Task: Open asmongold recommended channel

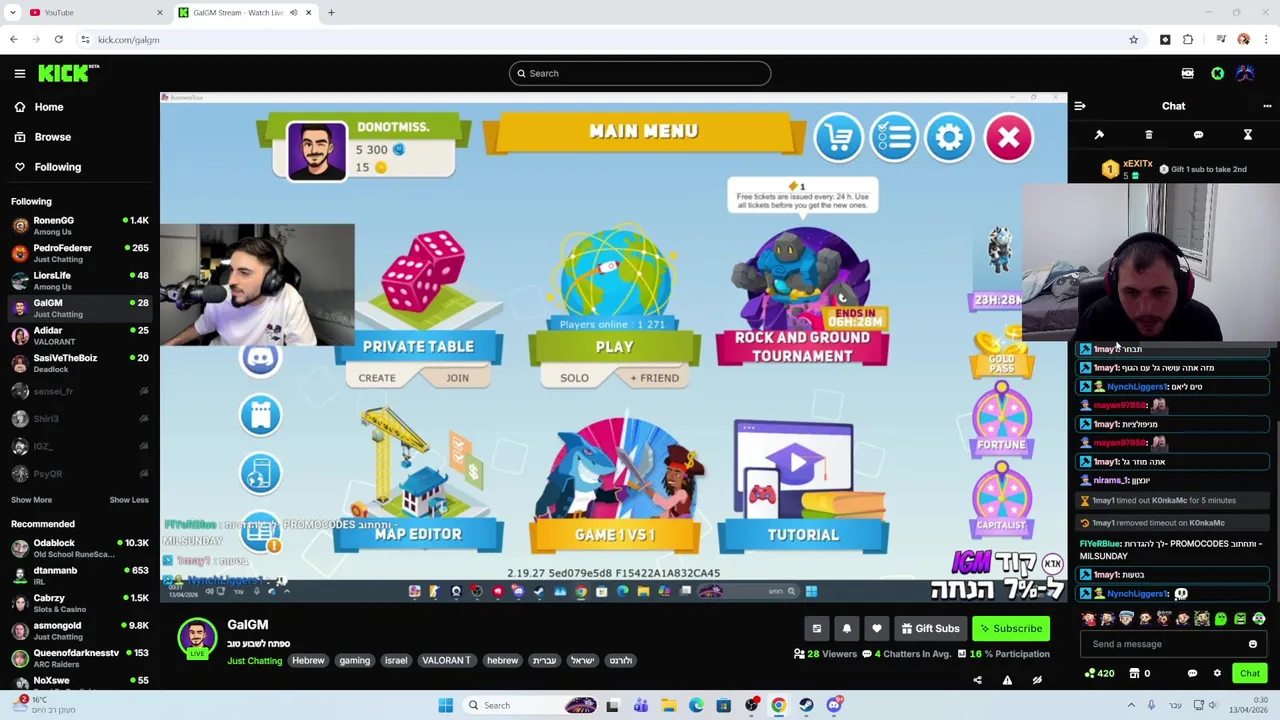Action: [x=80, y=631]
